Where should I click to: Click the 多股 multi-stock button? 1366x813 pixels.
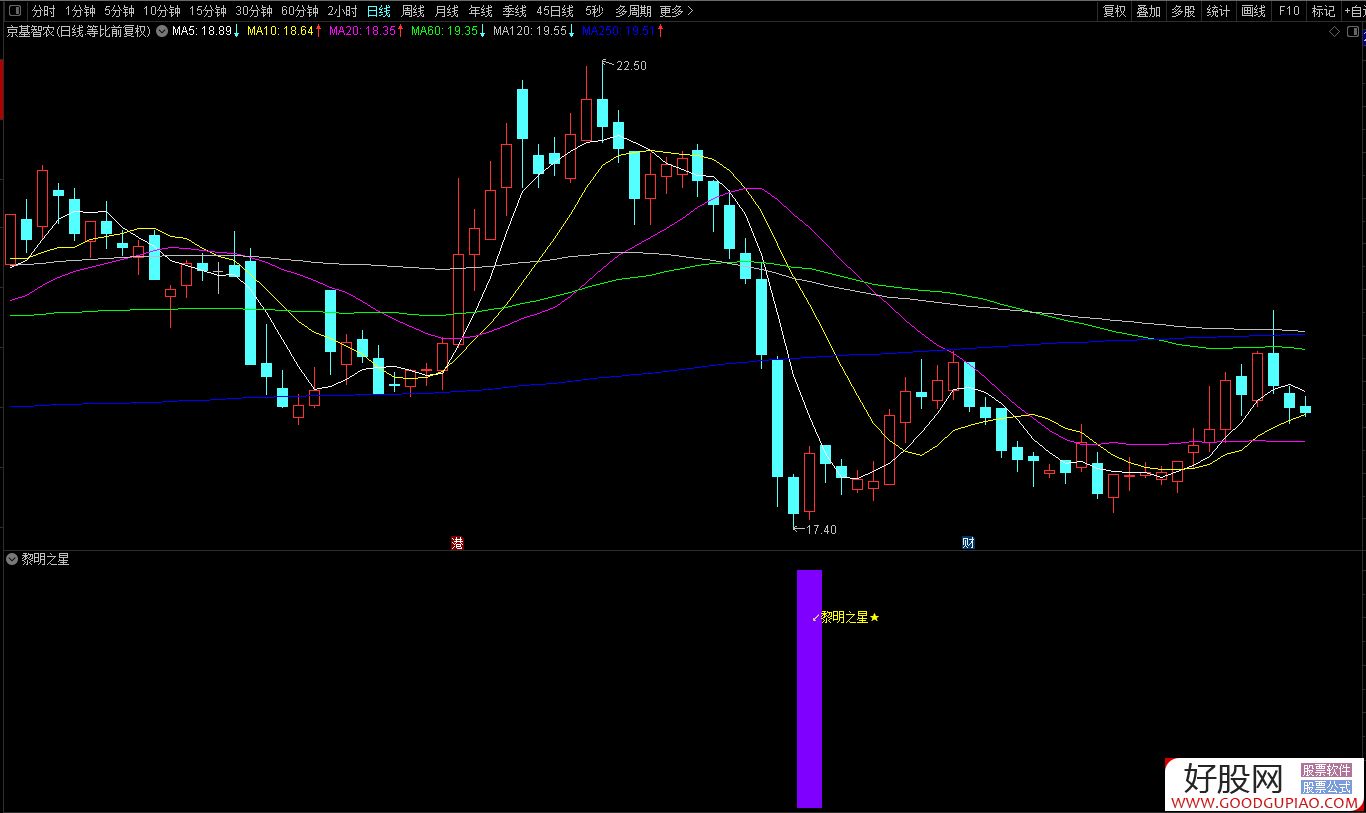click(1184, 11)
